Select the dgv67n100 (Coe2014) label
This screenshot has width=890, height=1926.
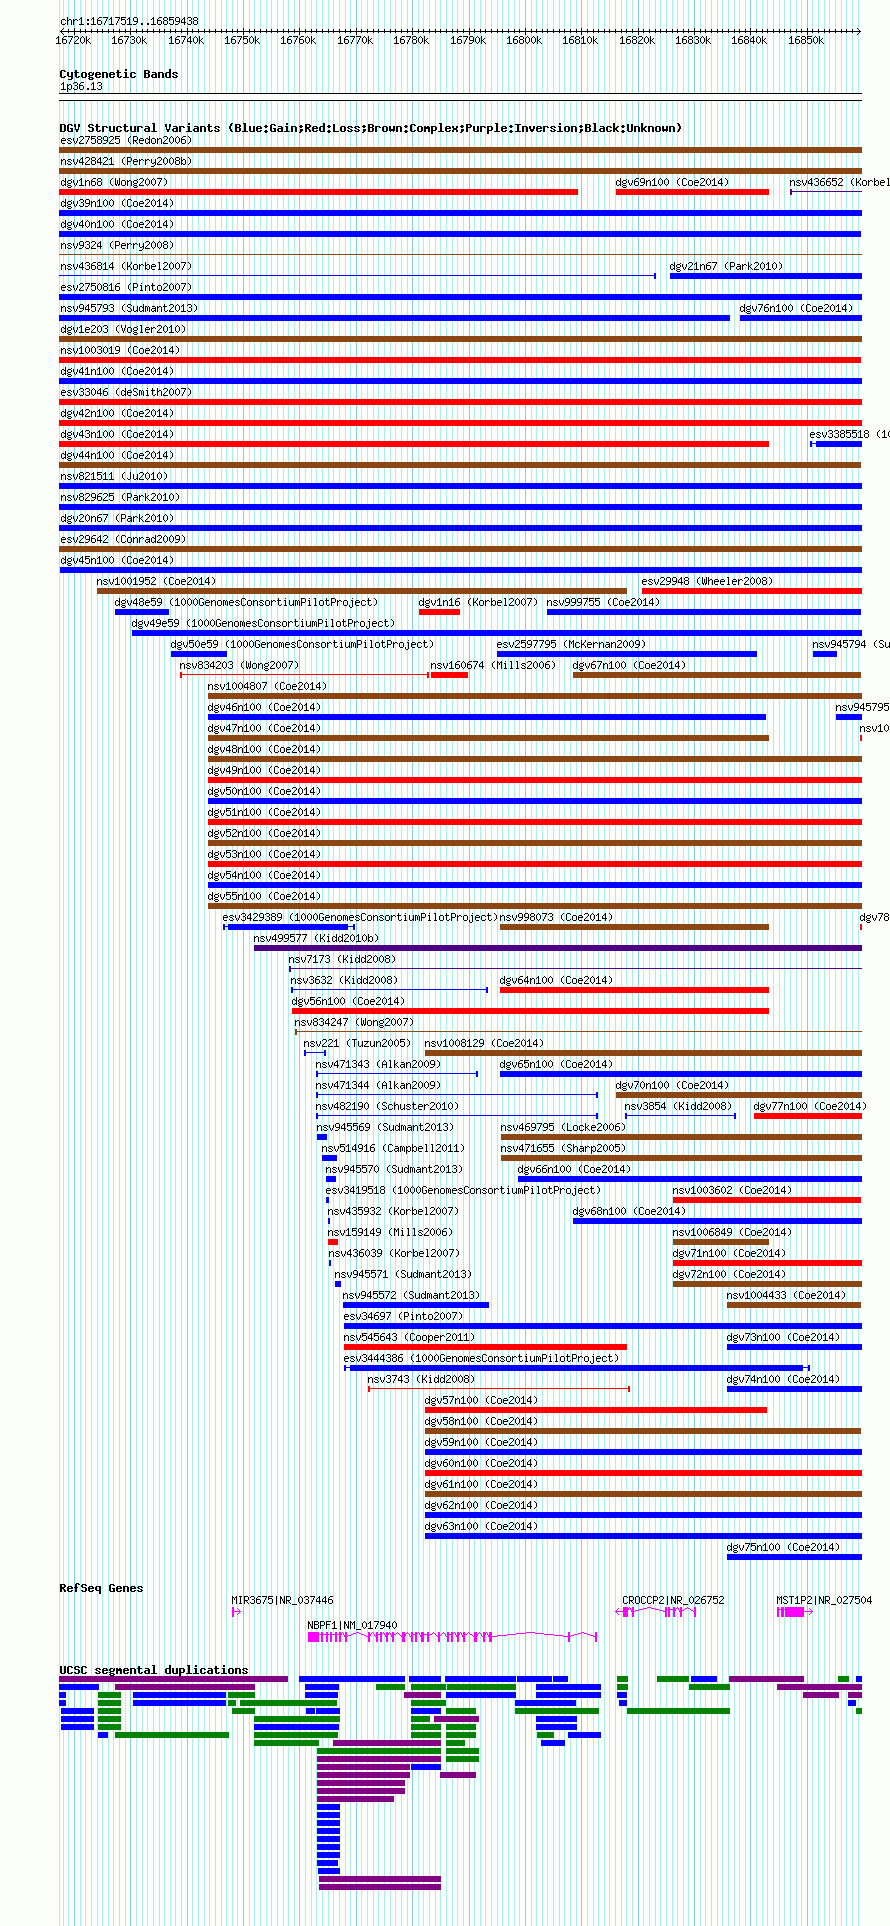pyautogui.click(x=629, y=665)
